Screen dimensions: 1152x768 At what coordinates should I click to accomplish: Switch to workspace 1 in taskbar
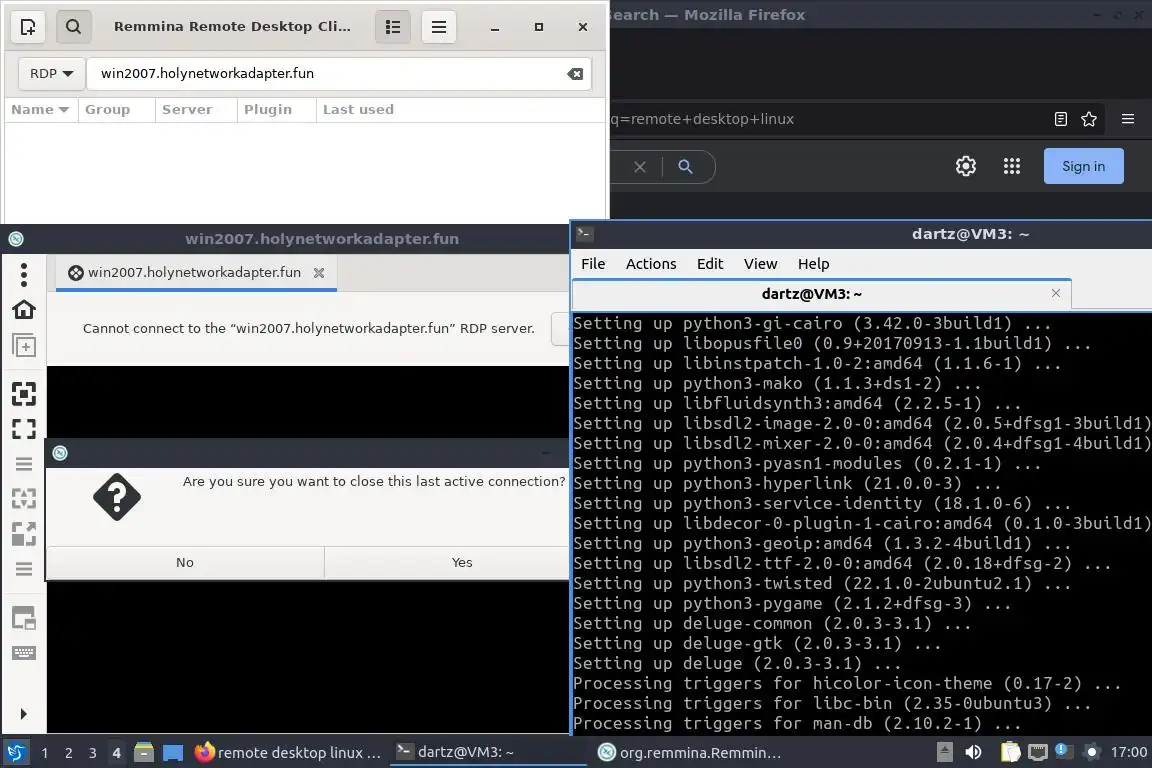[45, 753]
